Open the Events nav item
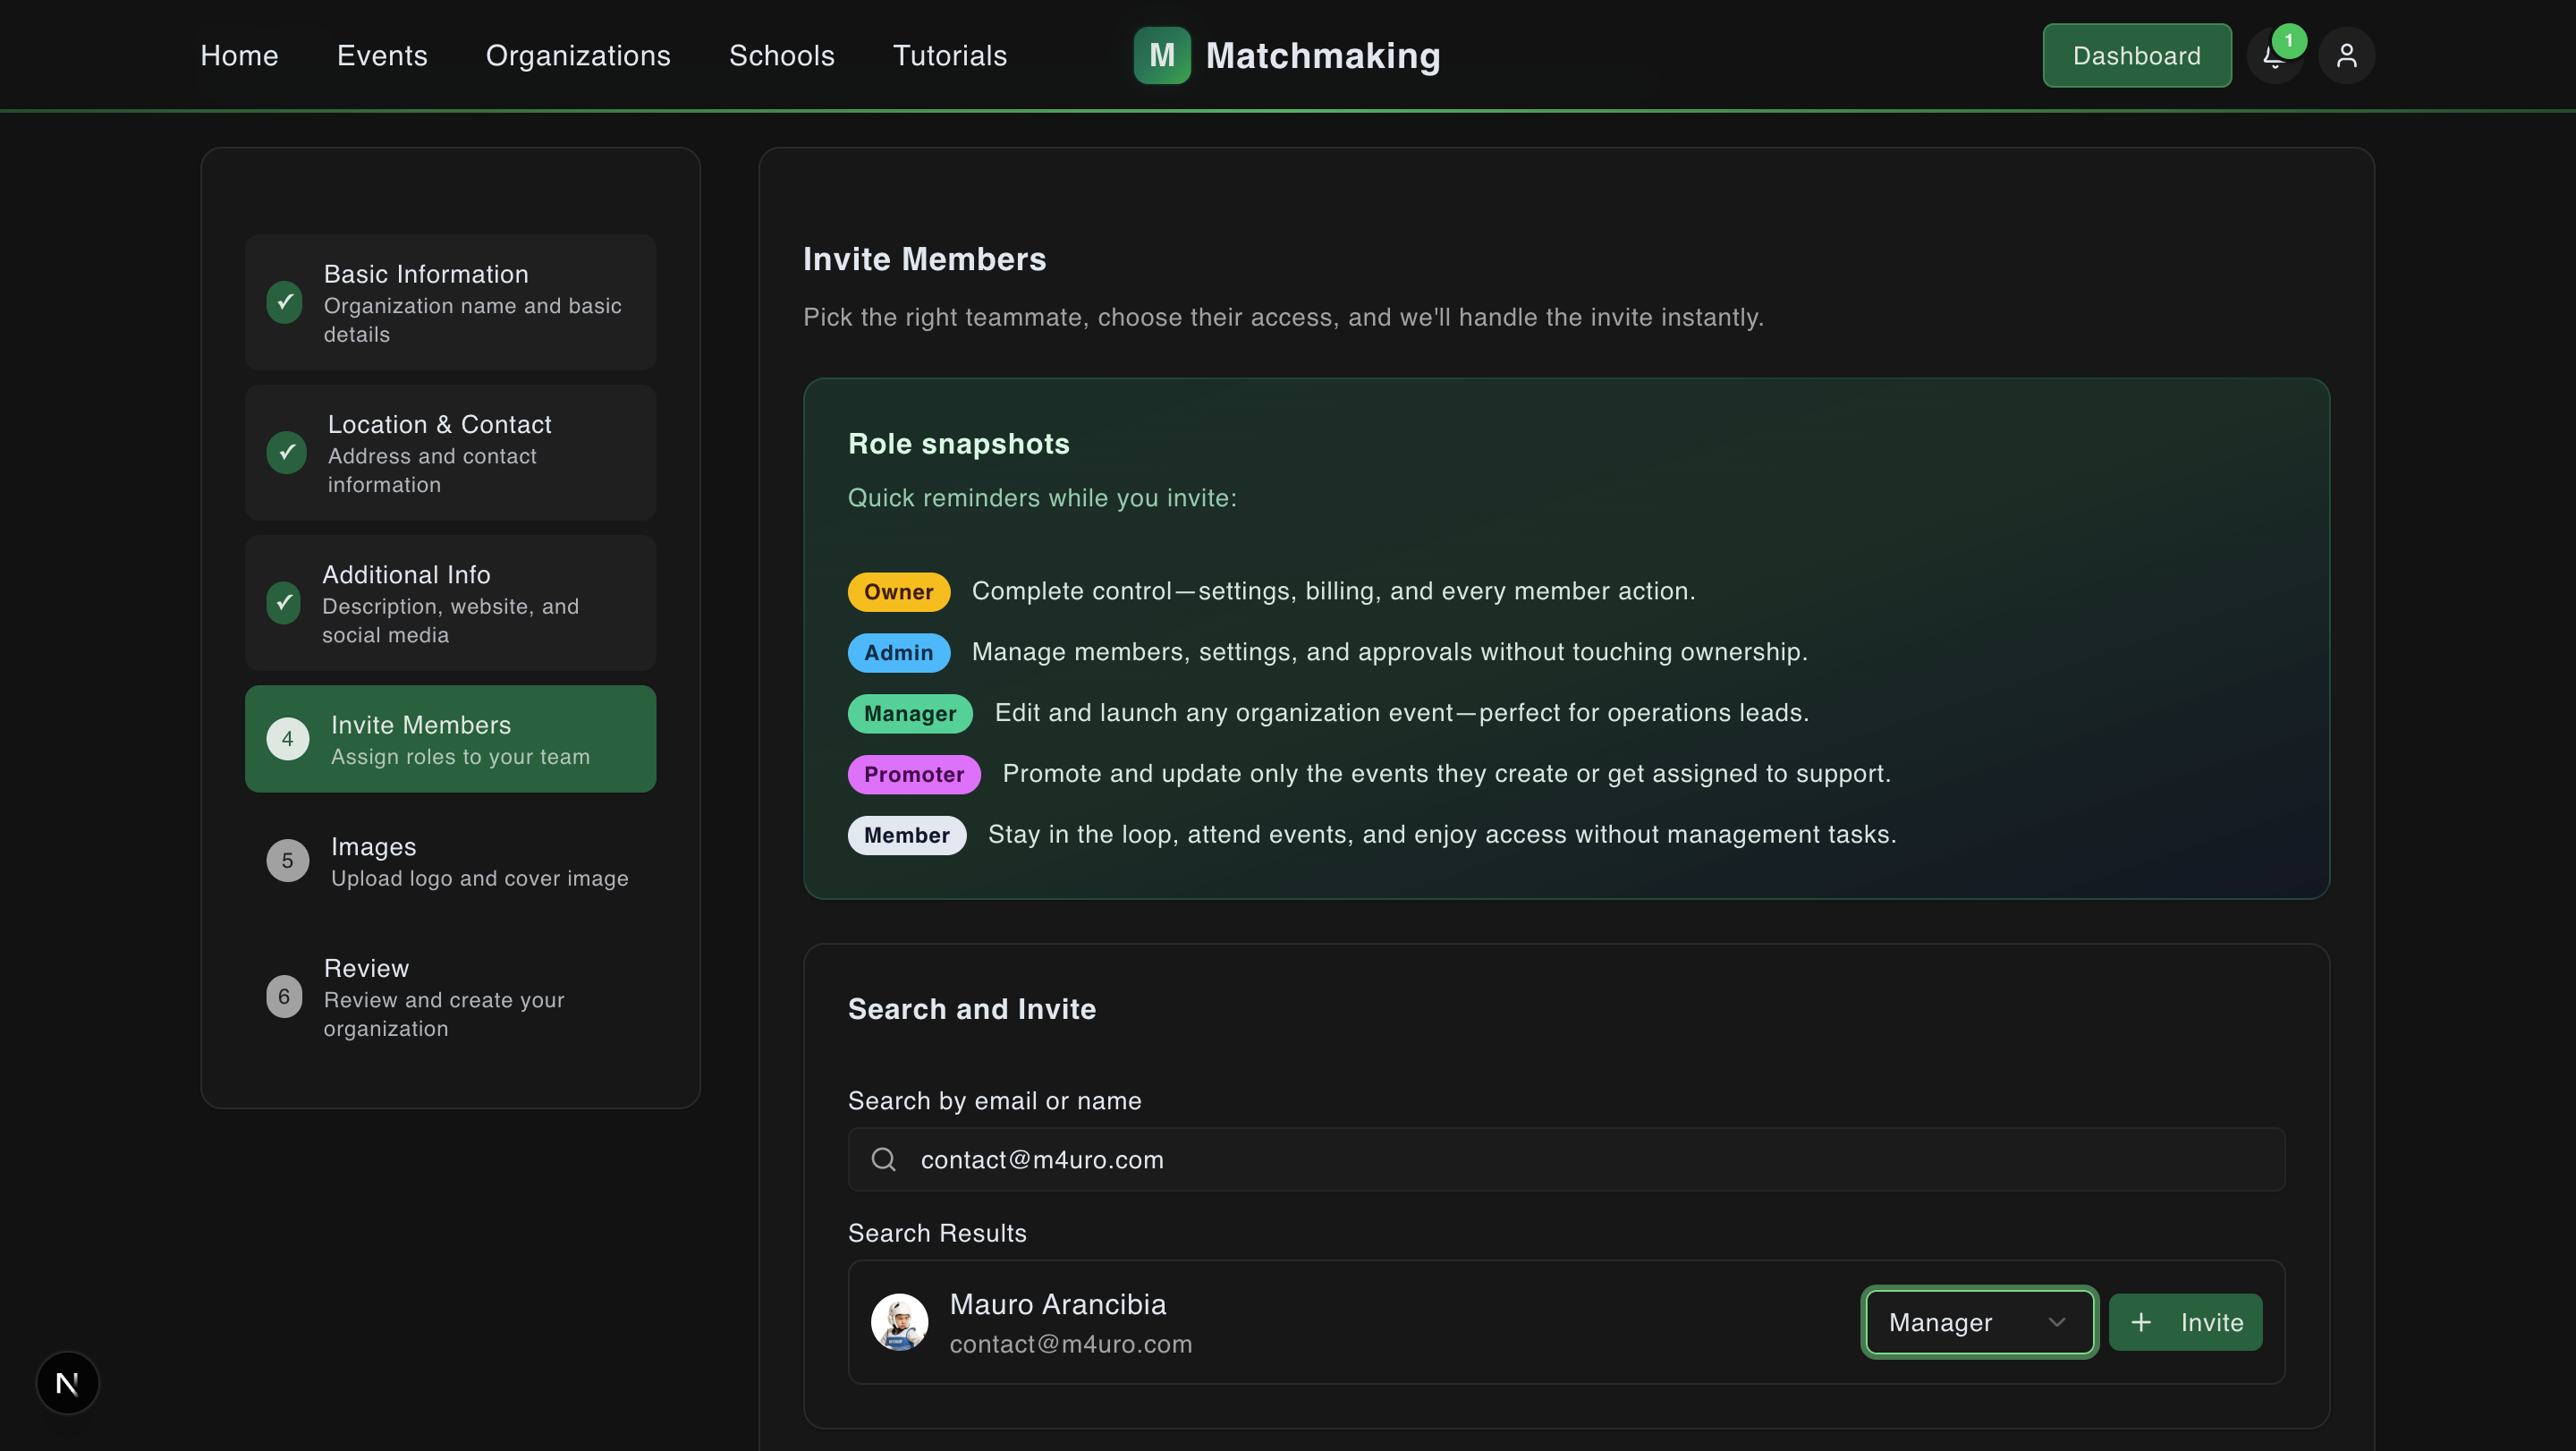The width and height of the screenshot is (2576, 1451). click(x=382, y=55)
